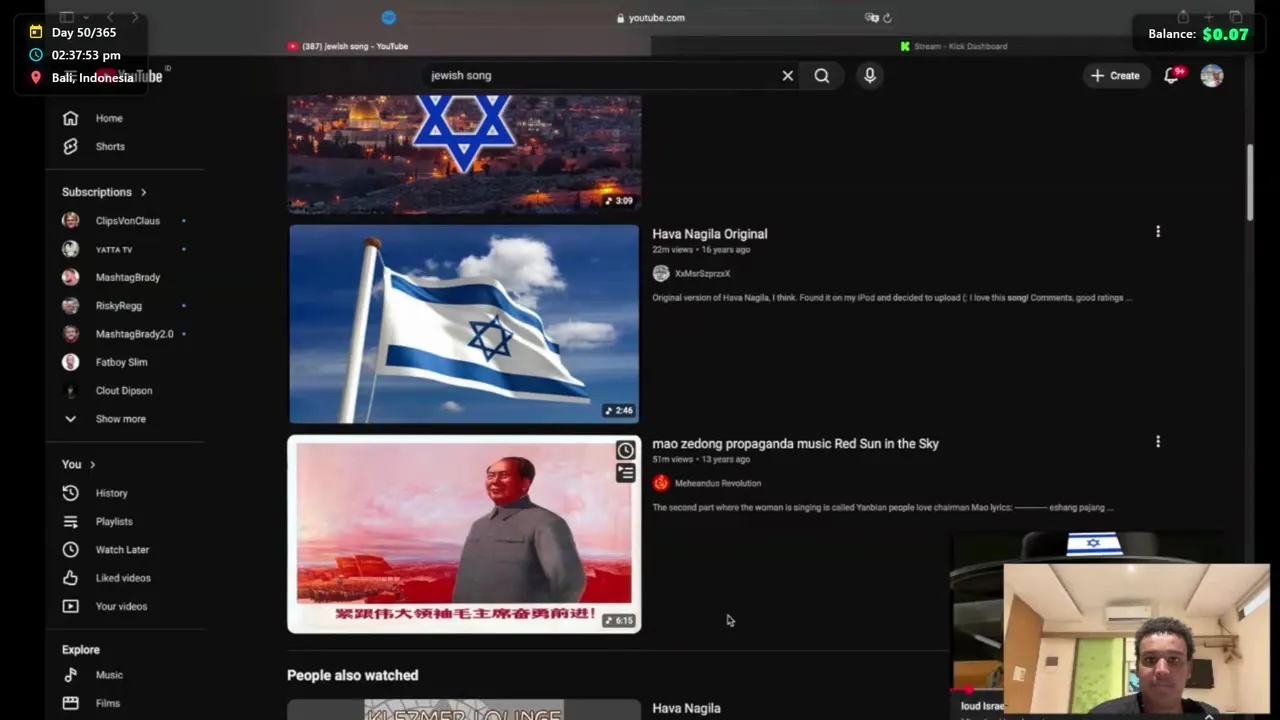Click Star of David Jerusalem thumbnail
The height and width of the screenshot is (720, 1280).
pyautogui.click(x=464, y=154)
